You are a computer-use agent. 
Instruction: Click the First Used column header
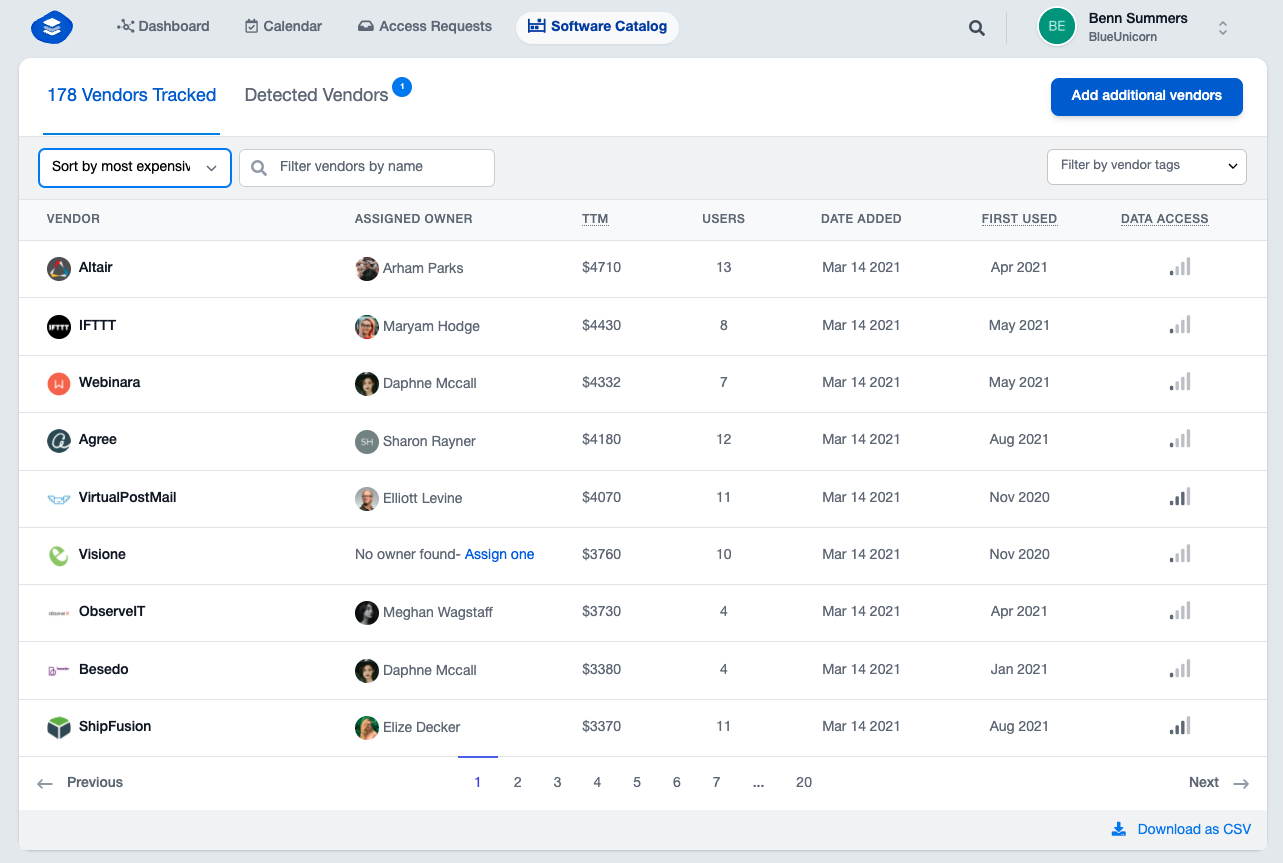tap(1019, 219)
